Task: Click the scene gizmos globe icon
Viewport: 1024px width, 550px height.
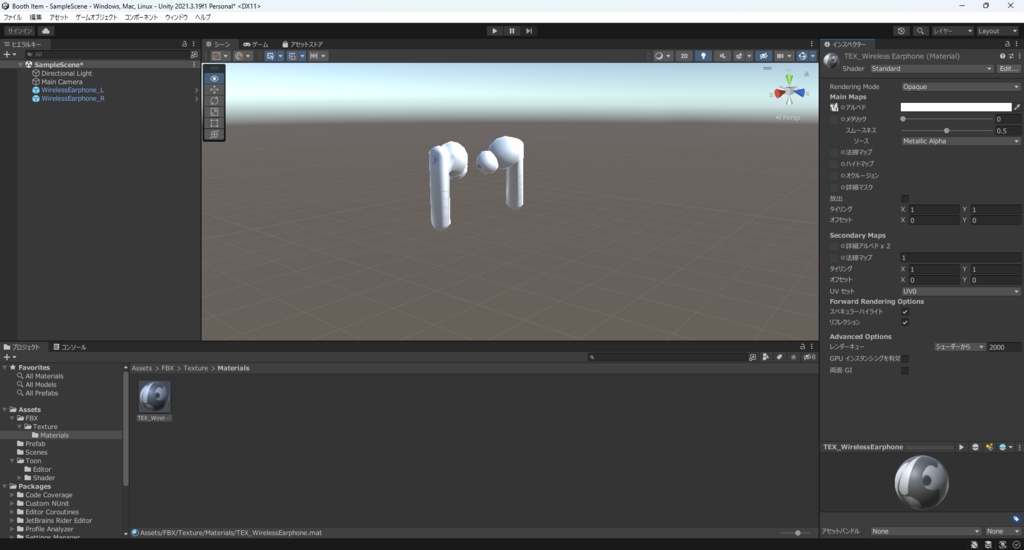Action: tap(803, 56)
